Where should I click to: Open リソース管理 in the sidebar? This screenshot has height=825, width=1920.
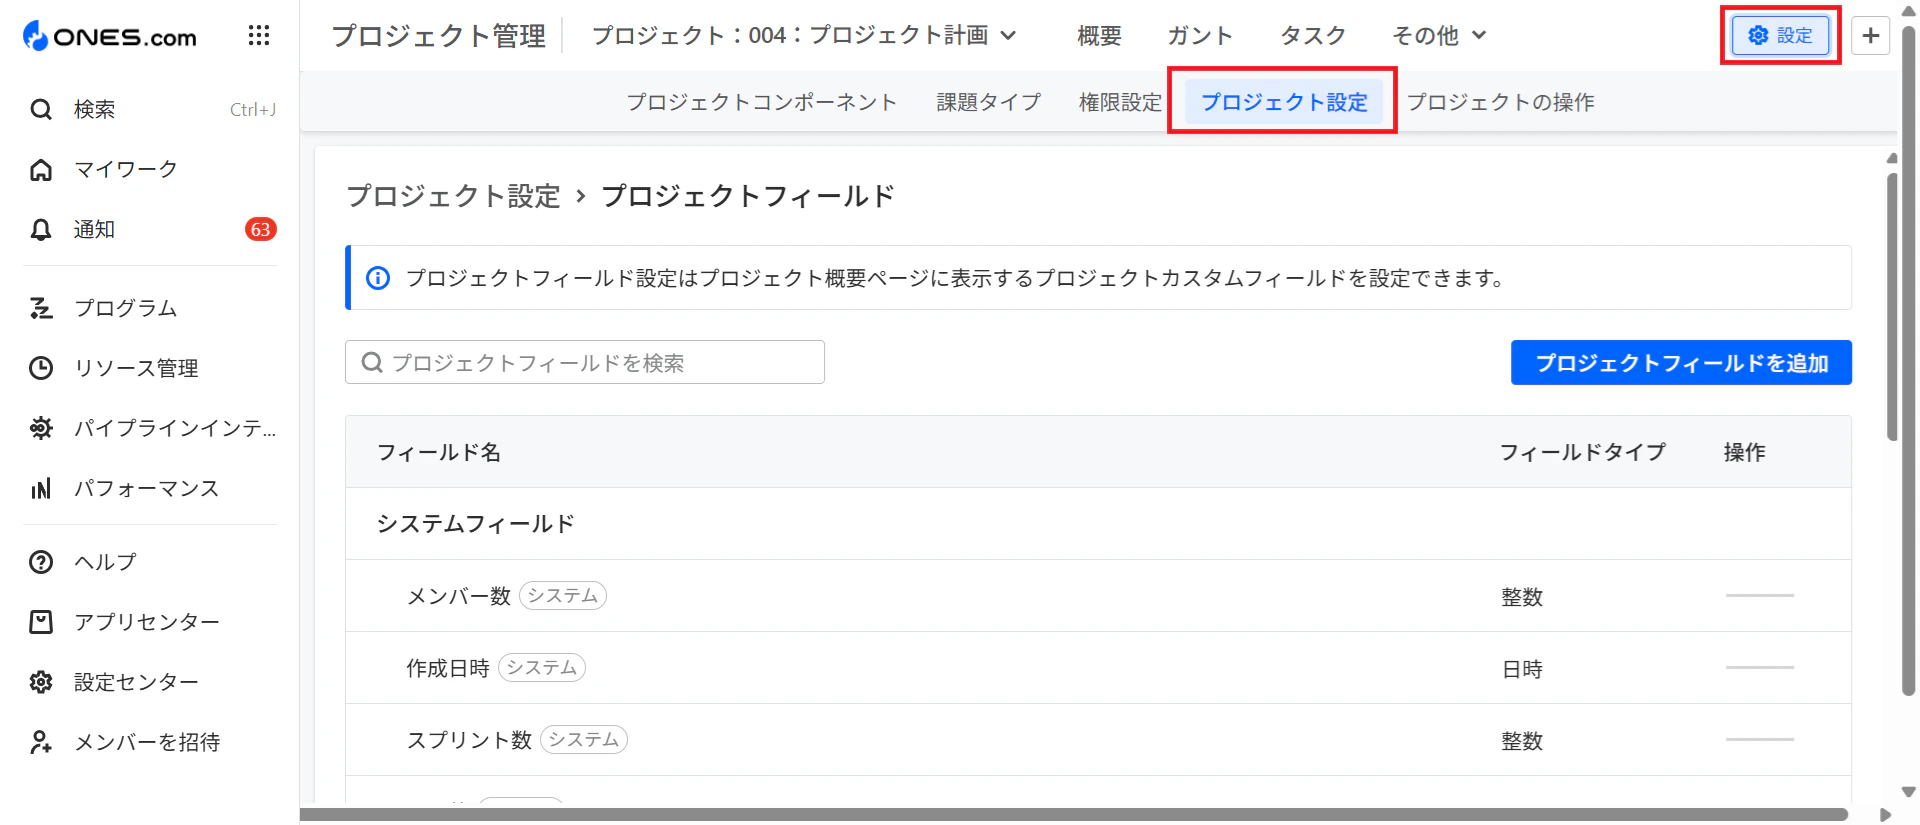[136, 368]
